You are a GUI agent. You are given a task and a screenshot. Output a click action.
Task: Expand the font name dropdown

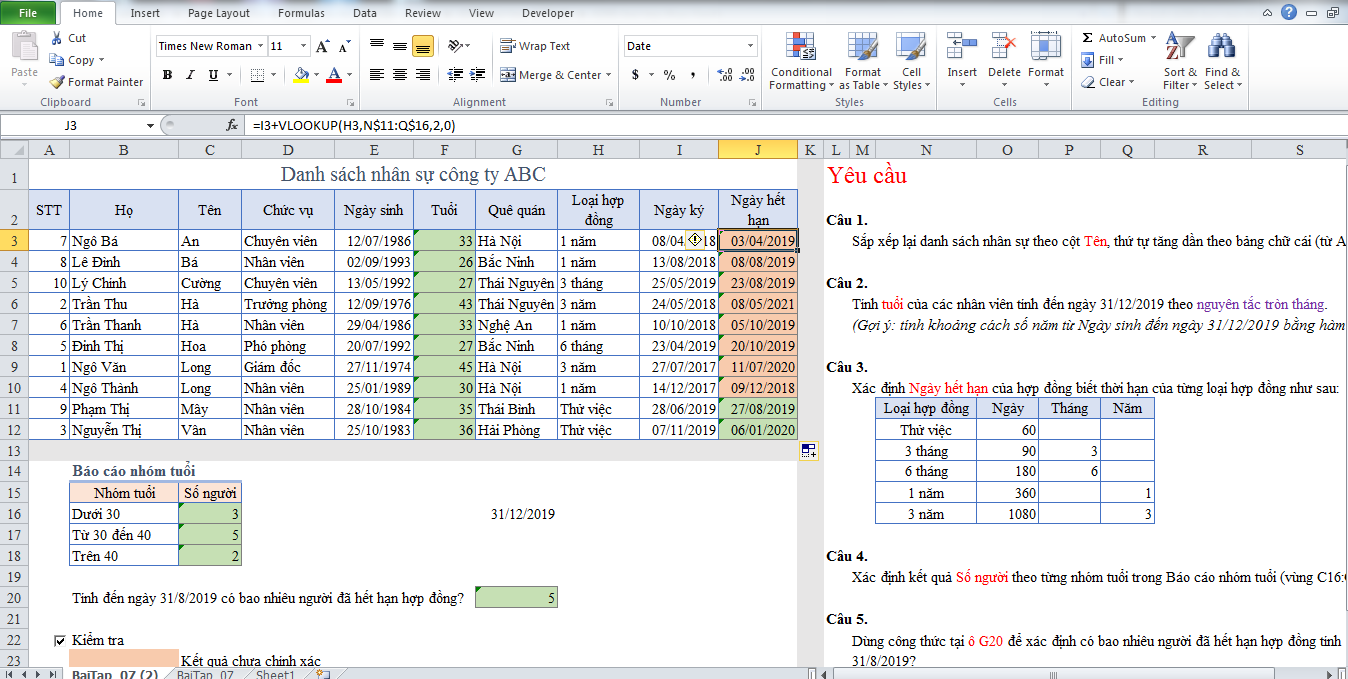pyautogui.click(x=261, y=46)
